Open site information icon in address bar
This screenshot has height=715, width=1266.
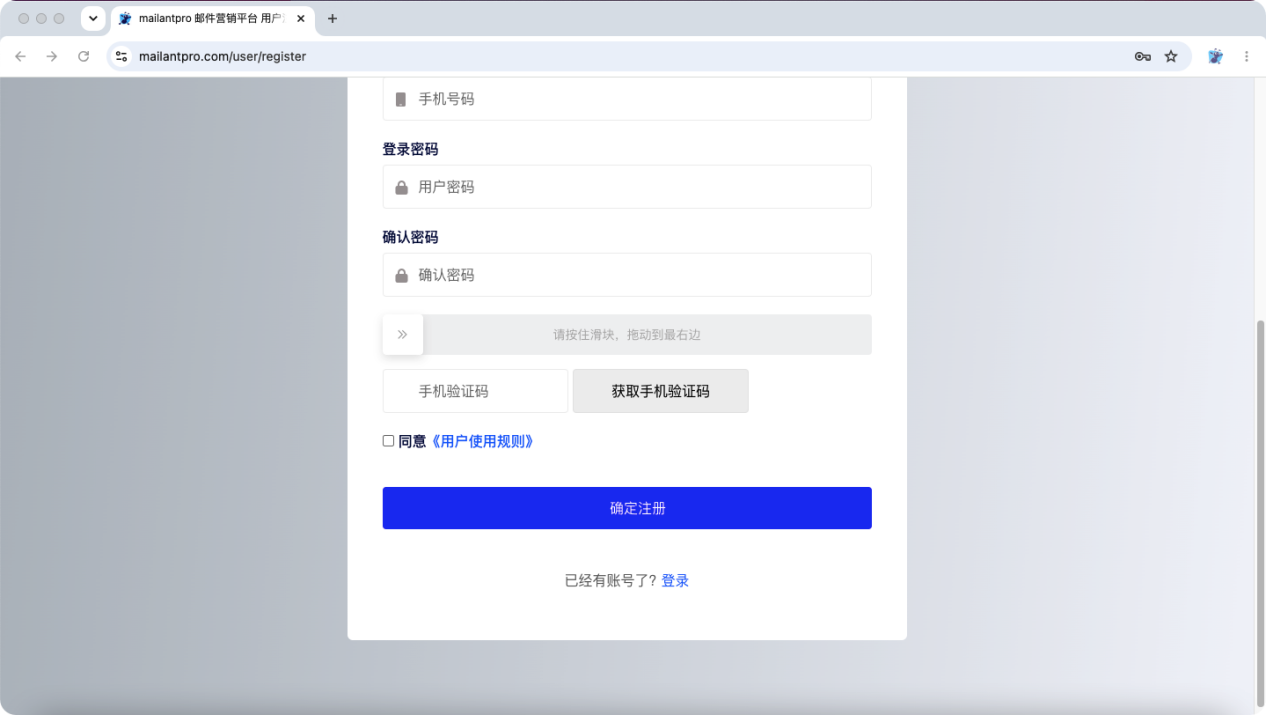point(122,57)
